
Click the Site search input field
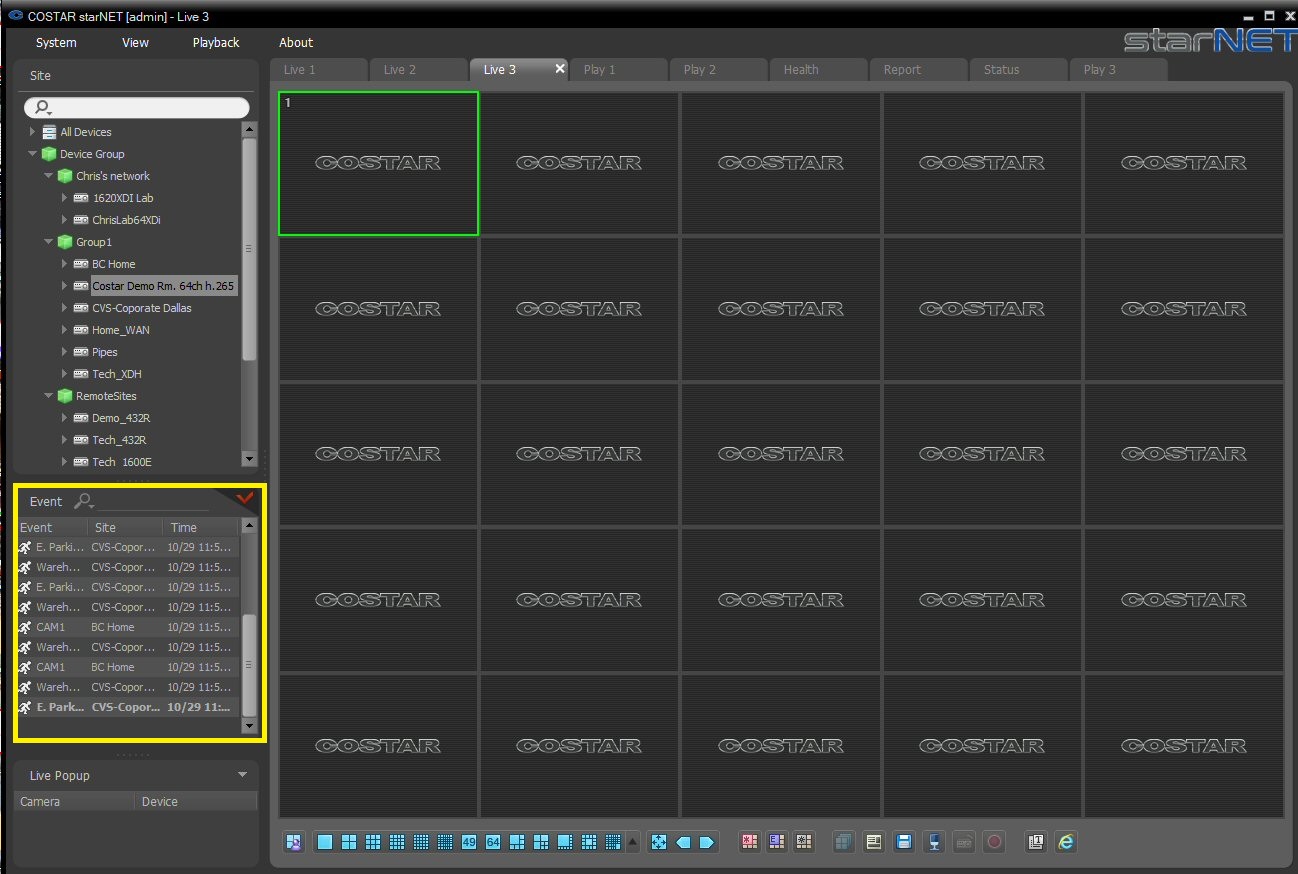point(137,107)
